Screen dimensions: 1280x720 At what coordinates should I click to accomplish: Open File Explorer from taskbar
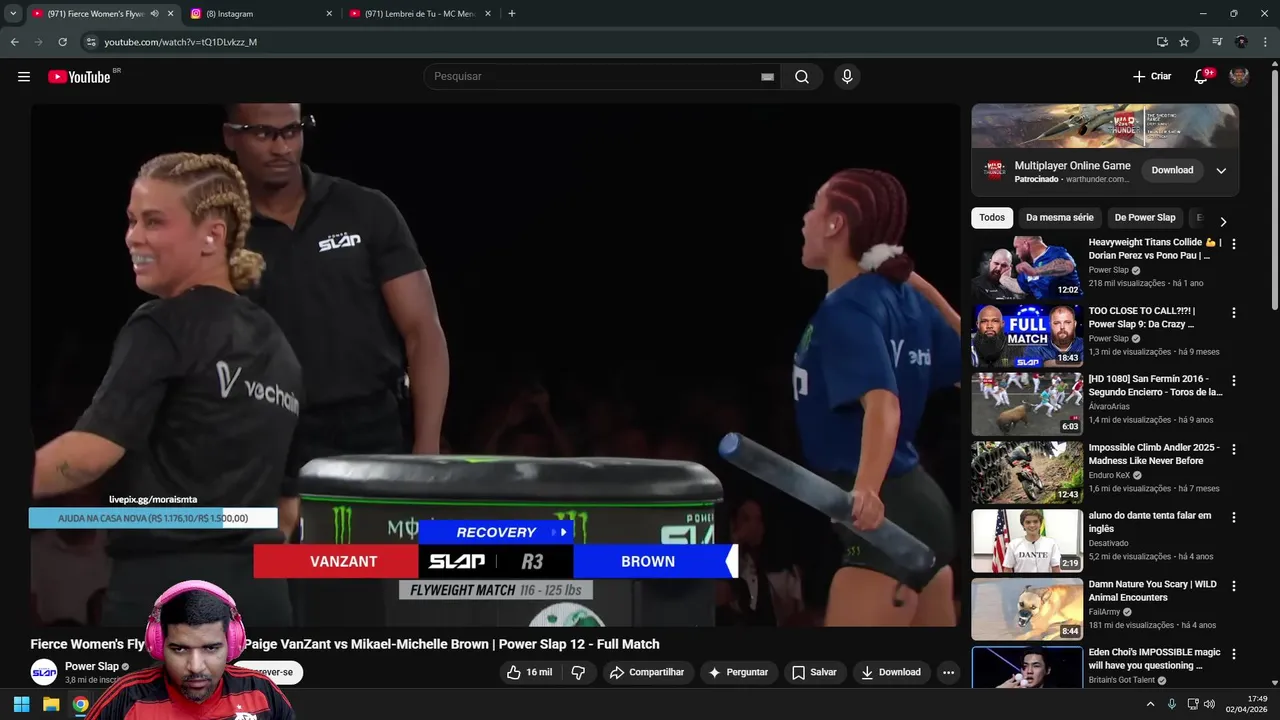[51, 704]
